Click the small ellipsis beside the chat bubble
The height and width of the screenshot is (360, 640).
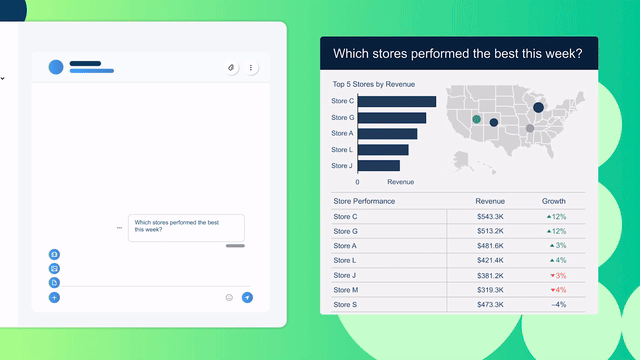point(119,228)
